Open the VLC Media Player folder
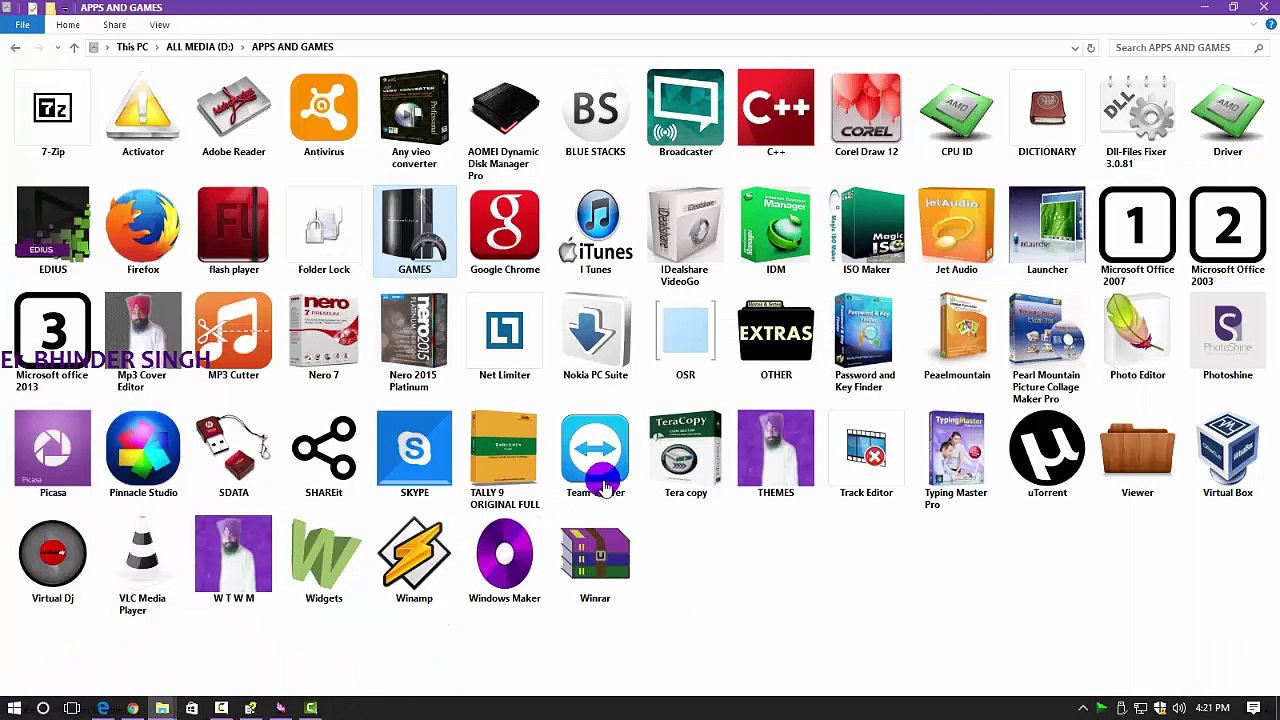 tap(143, 567)
